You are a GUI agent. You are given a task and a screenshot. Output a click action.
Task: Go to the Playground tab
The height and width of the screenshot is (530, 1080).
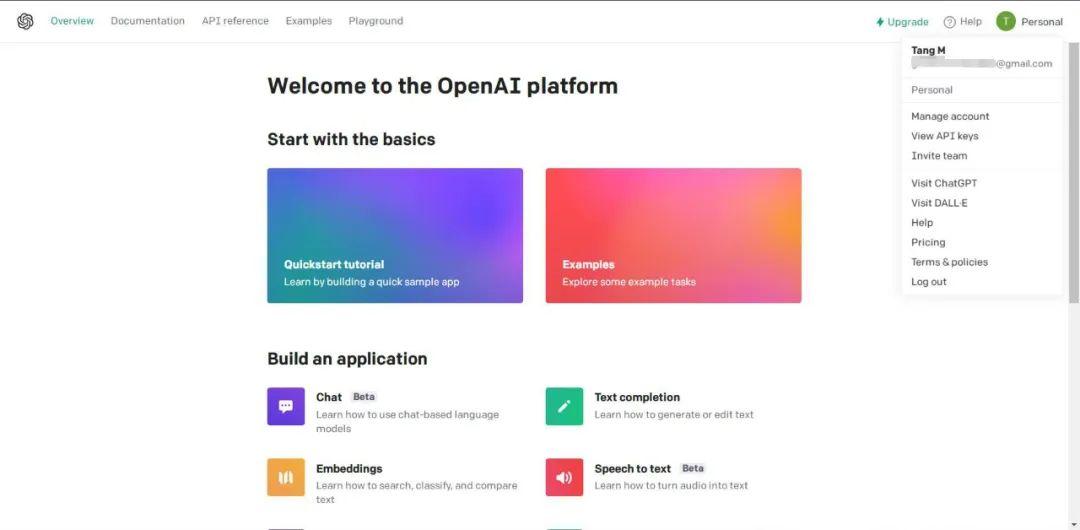click(x=376, y=21)
